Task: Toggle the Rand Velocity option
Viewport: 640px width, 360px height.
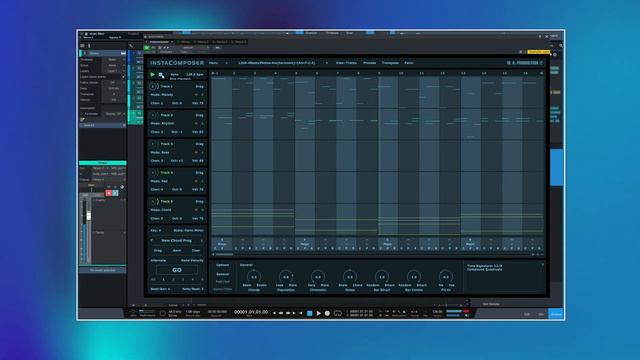Action: 192,260
